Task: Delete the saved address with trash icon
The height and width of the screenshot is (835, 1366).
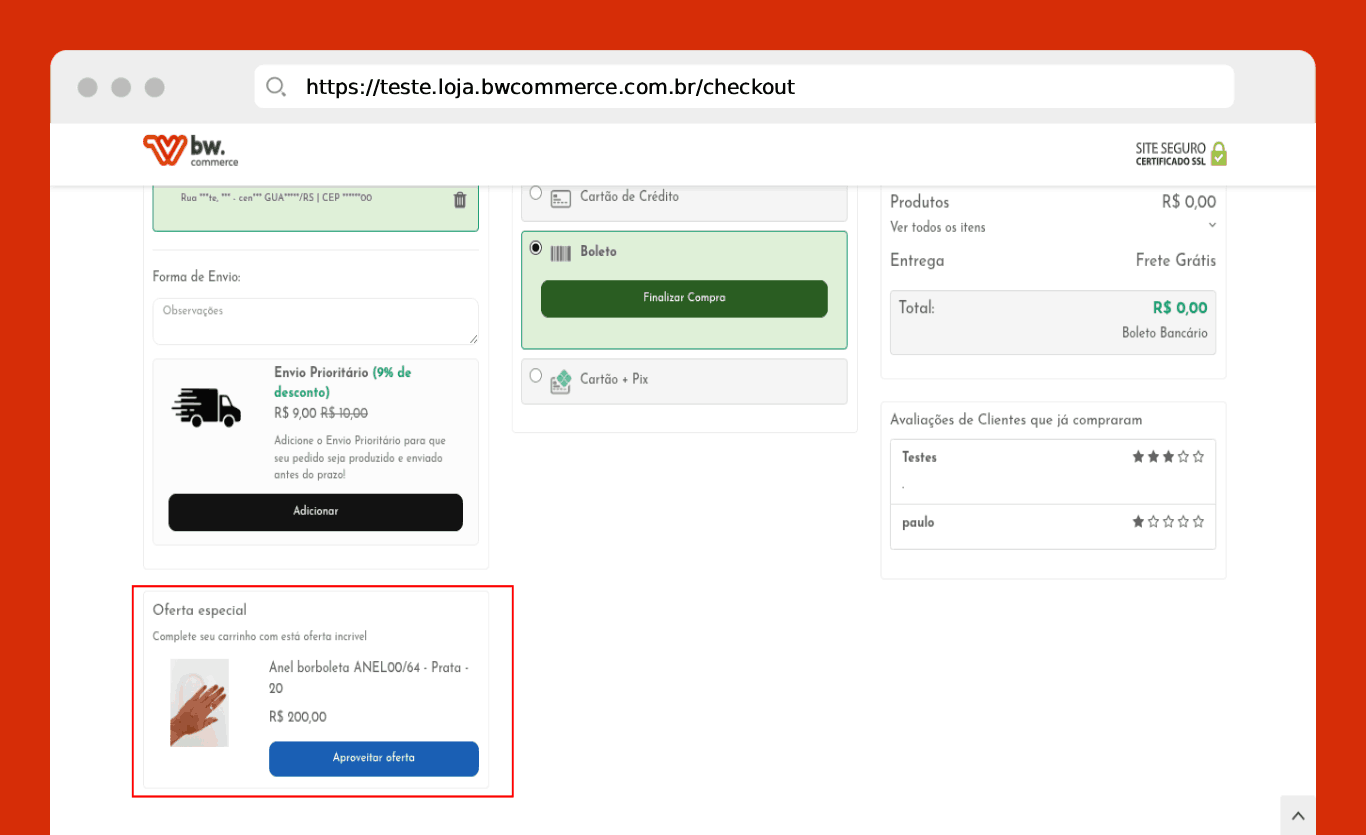Action: pos(460,199)
